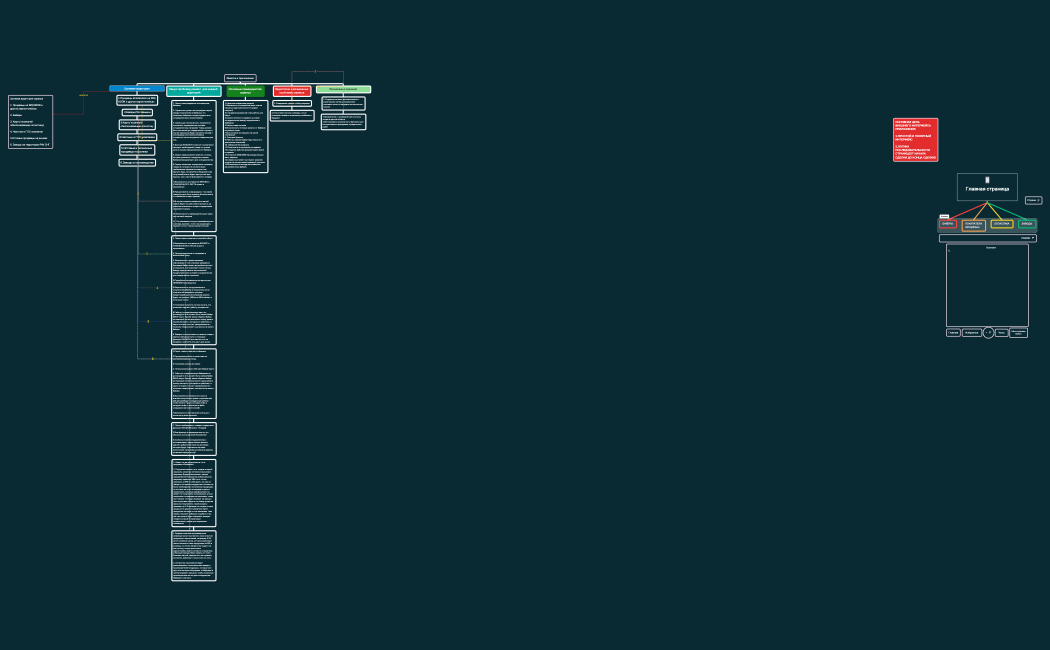Select the teal problem-solving header node
The width and height of the screenshot is (1050, 650).
point(194,91)
